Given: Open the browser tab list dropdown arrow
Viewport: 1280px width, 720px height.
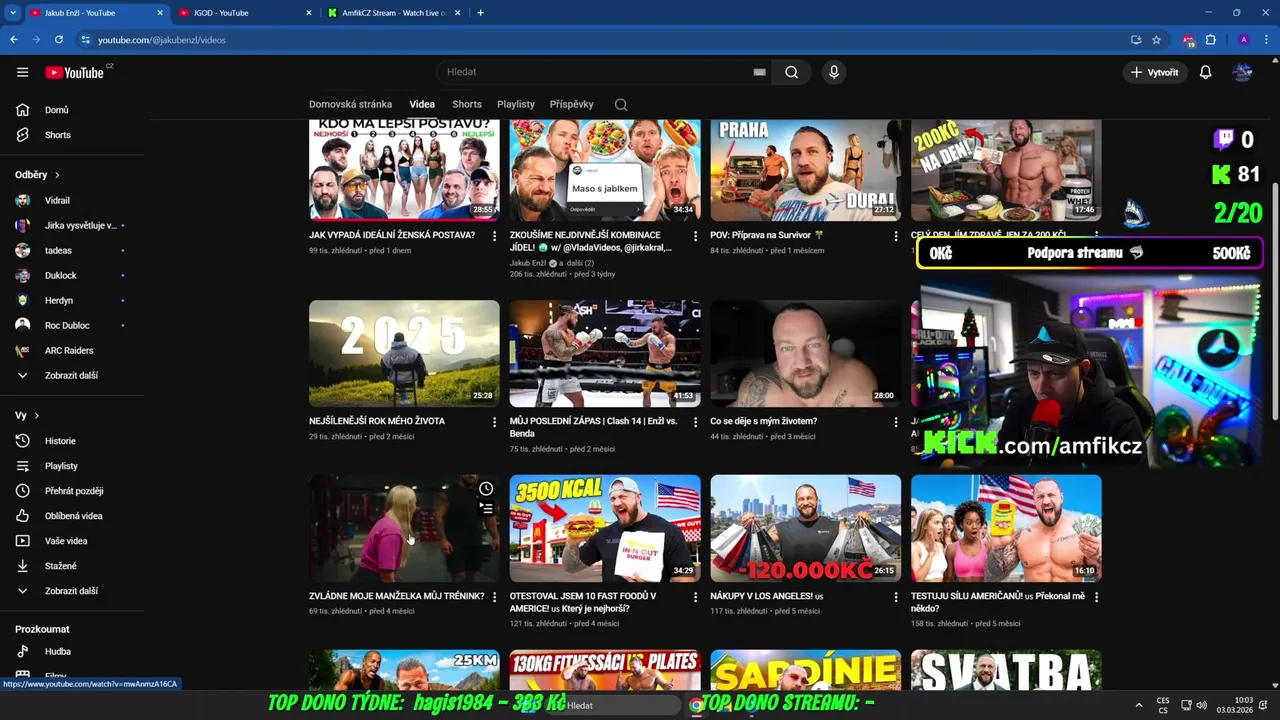Looking at the screenshot, I should coord(12,13).
